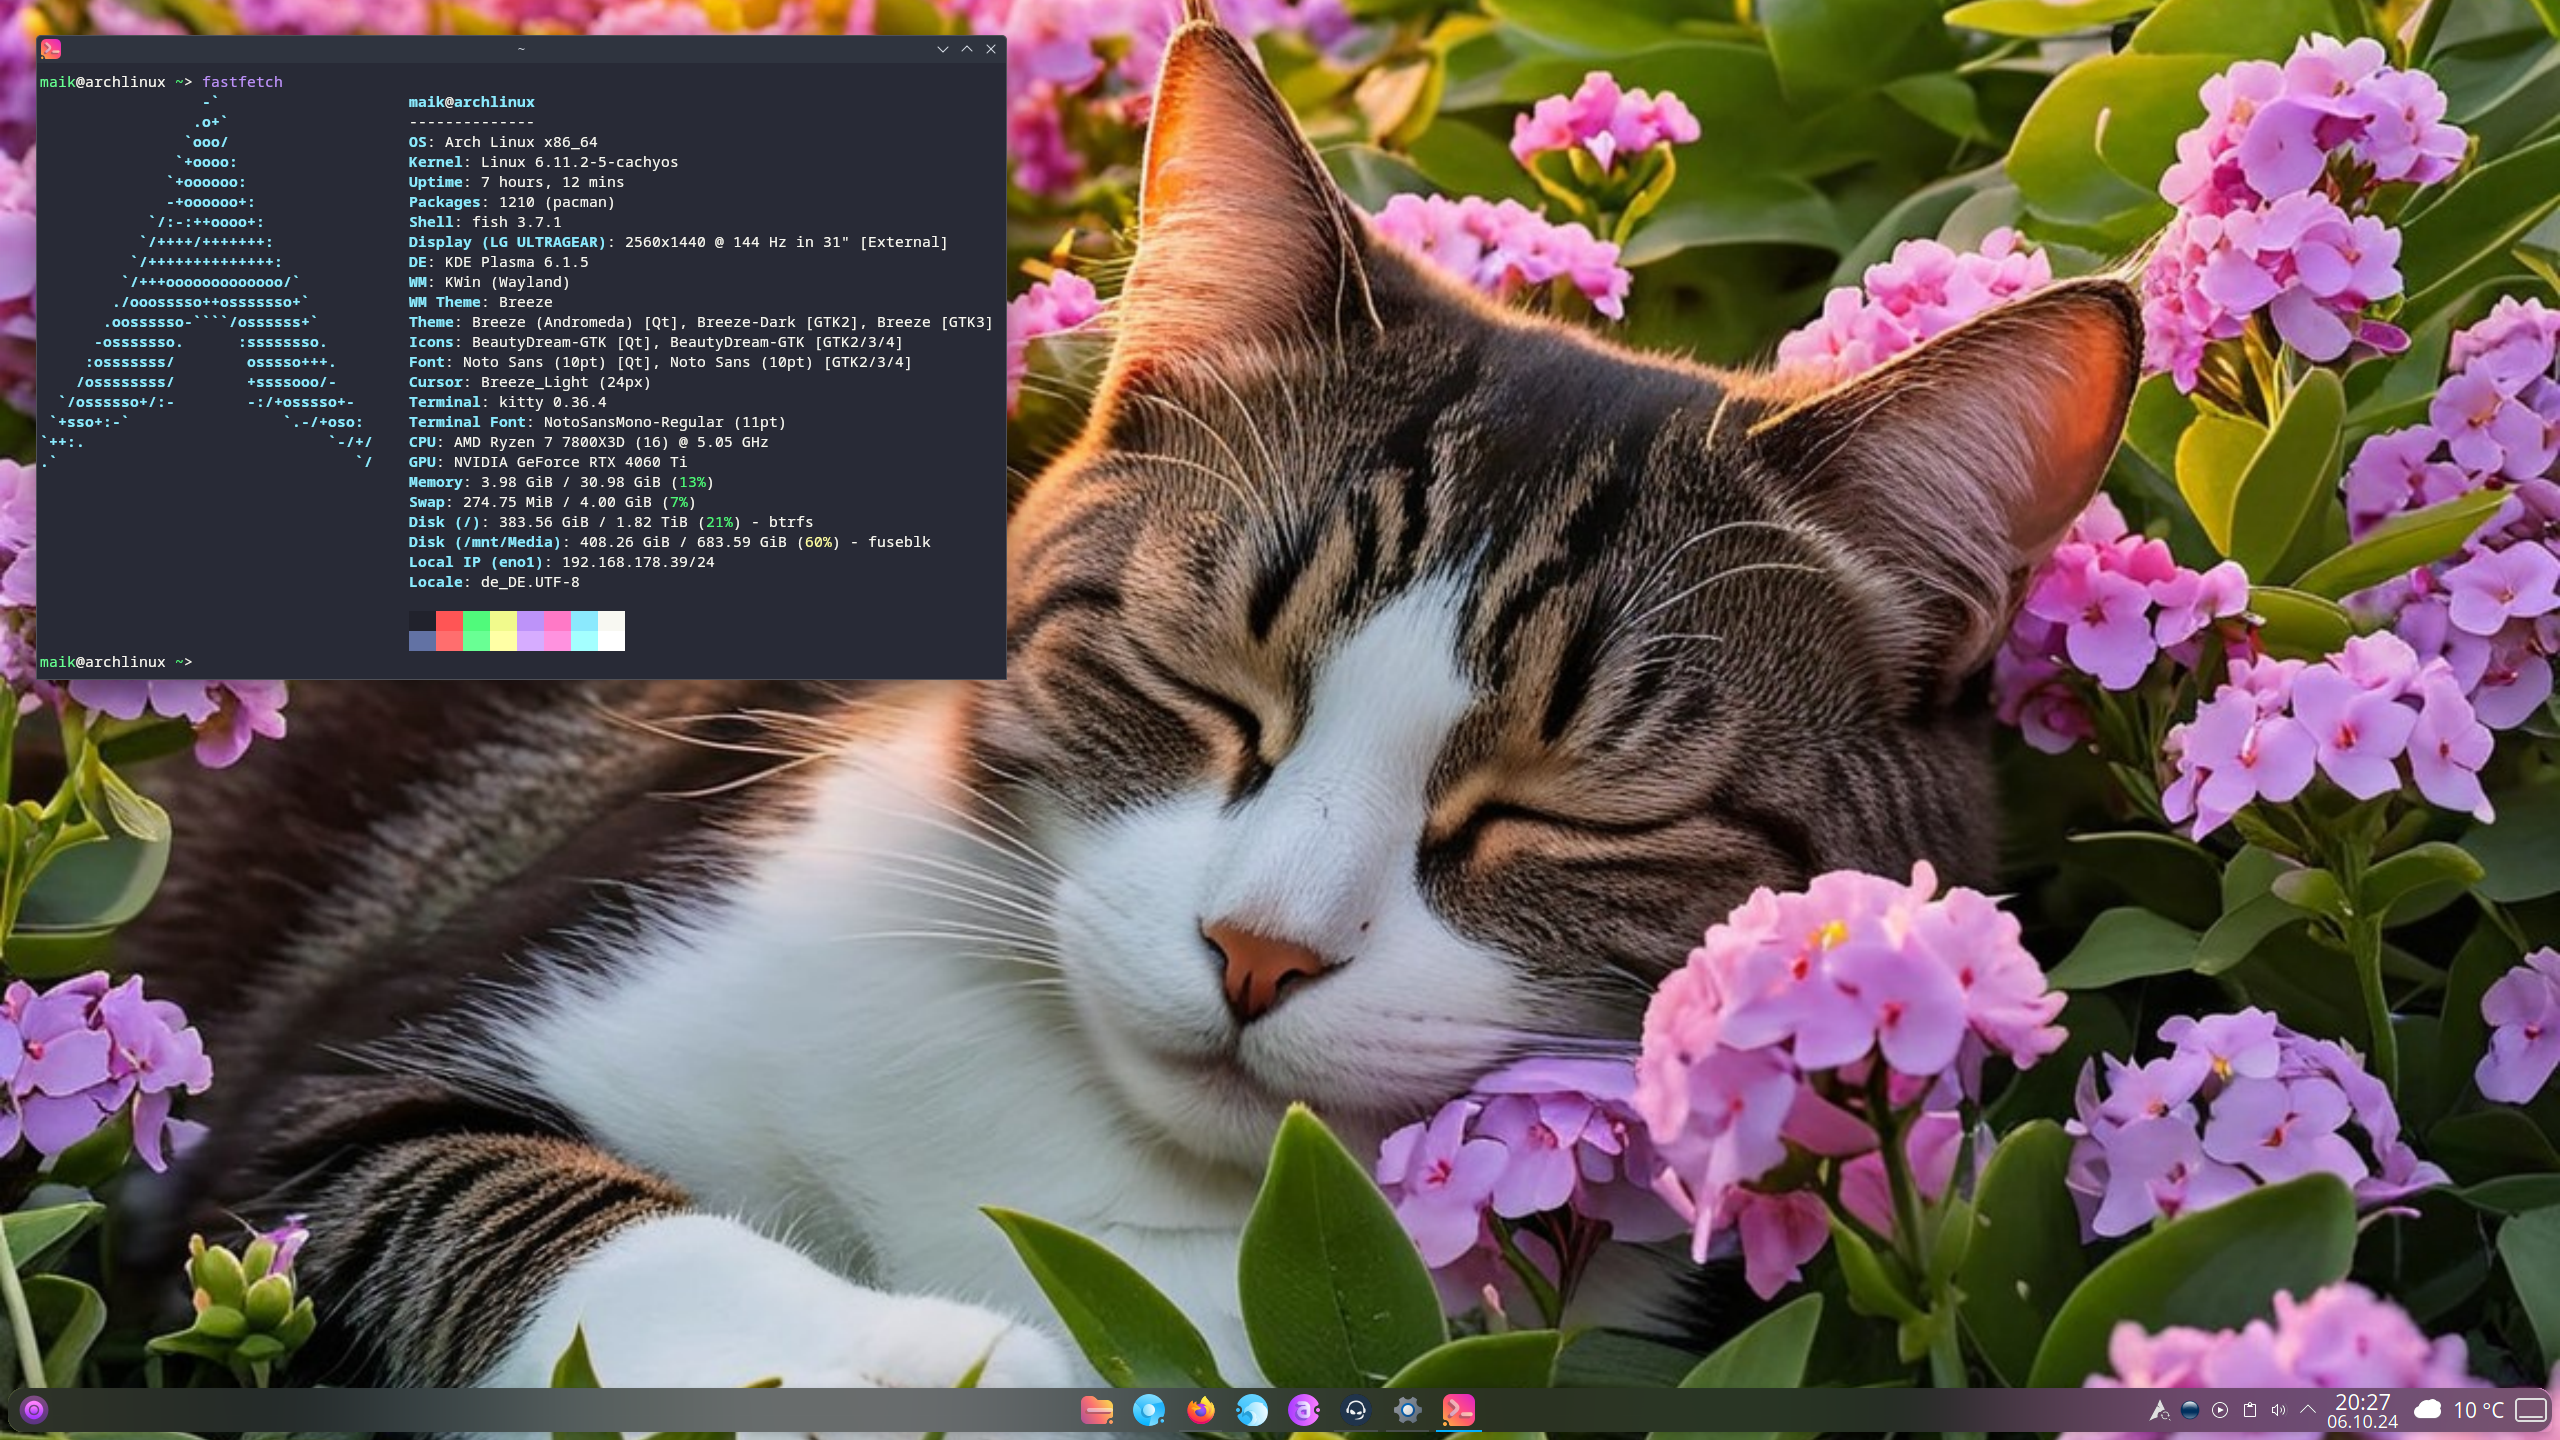Viewport: 2560px width, 1440px height.
Task: Launch Firefox from the taskbar
Action: click(x=1200, y=1410)
